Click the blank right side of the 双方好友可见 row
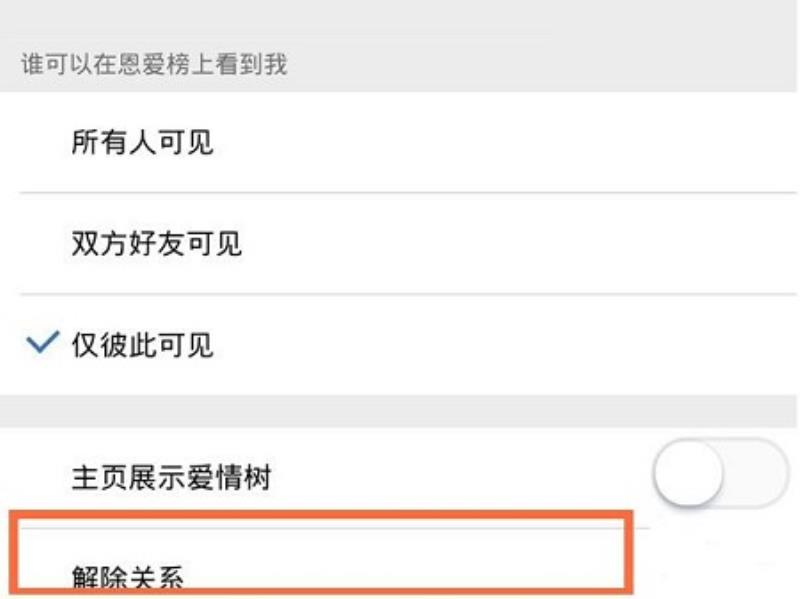 pyautogui.click(x=520, y=243)
